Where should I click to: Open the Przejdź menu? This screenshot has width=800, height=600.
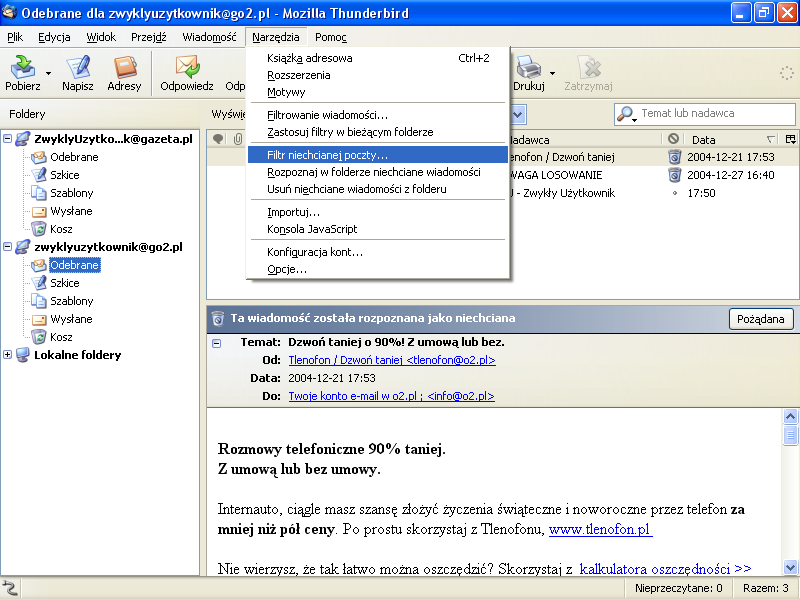pyautogui.click(x=148, y=37)
